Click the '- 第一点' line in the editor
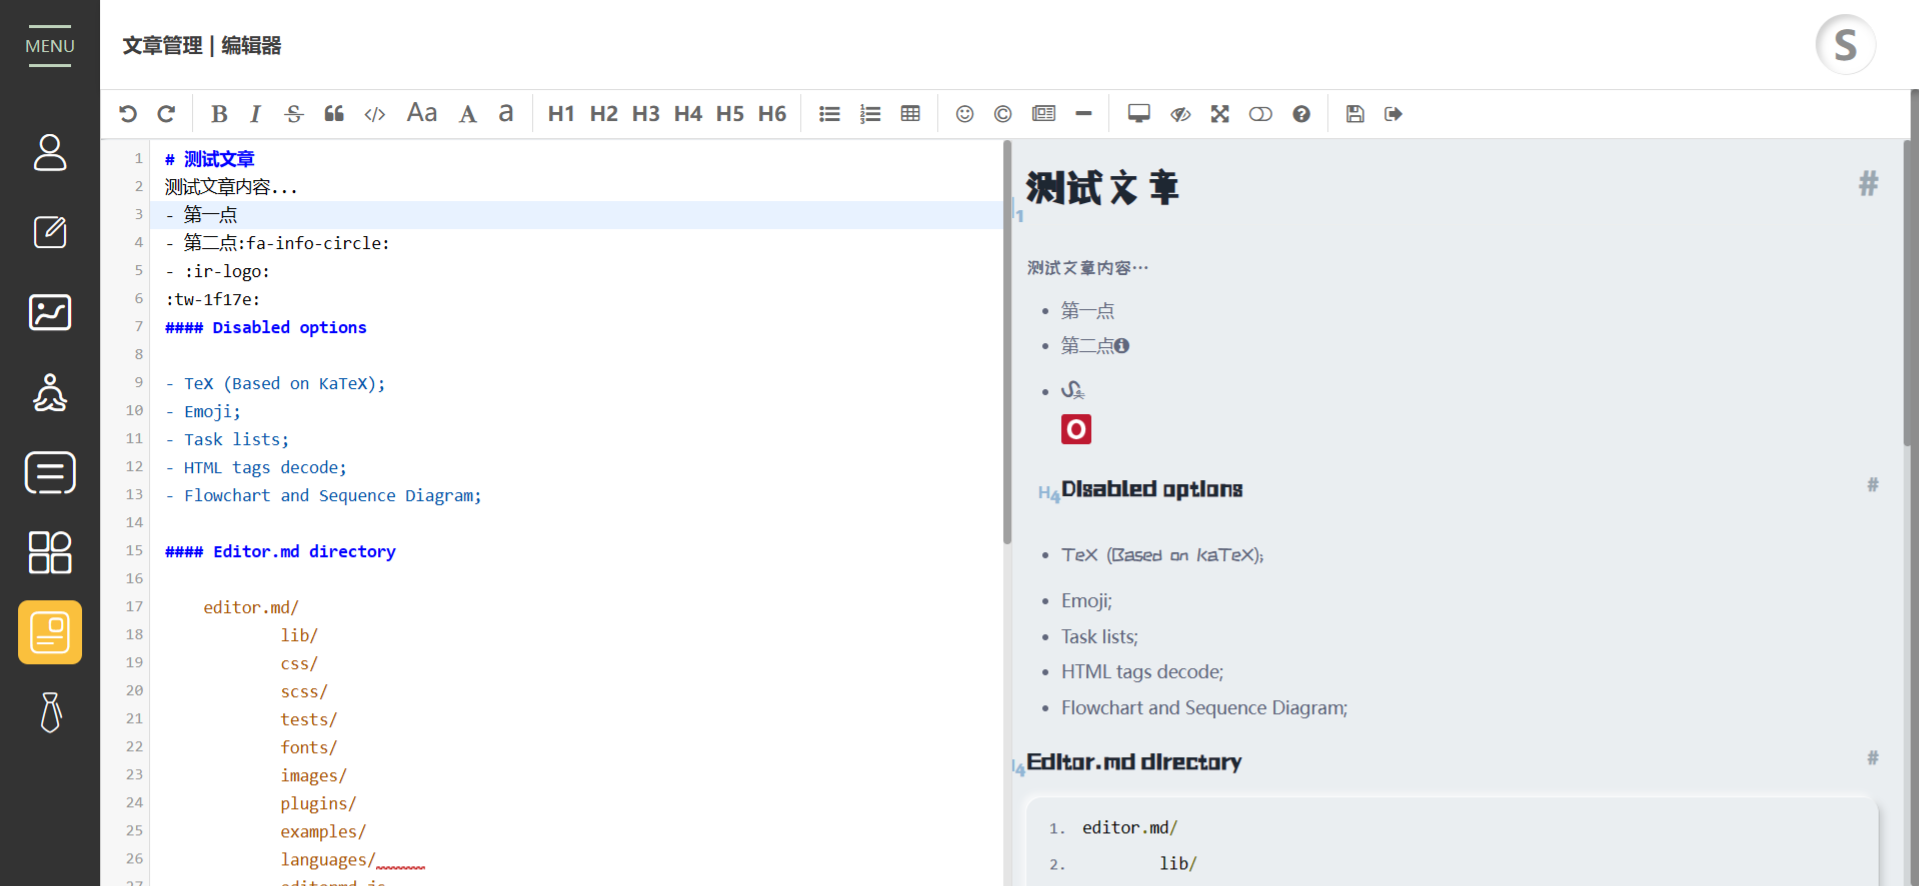 [x=576, y=215]
